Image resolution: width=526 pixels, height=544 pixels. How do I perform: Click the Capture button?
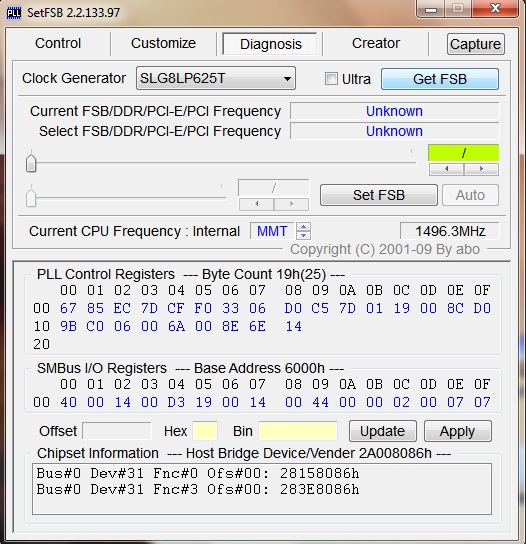[x=475, y=44]
